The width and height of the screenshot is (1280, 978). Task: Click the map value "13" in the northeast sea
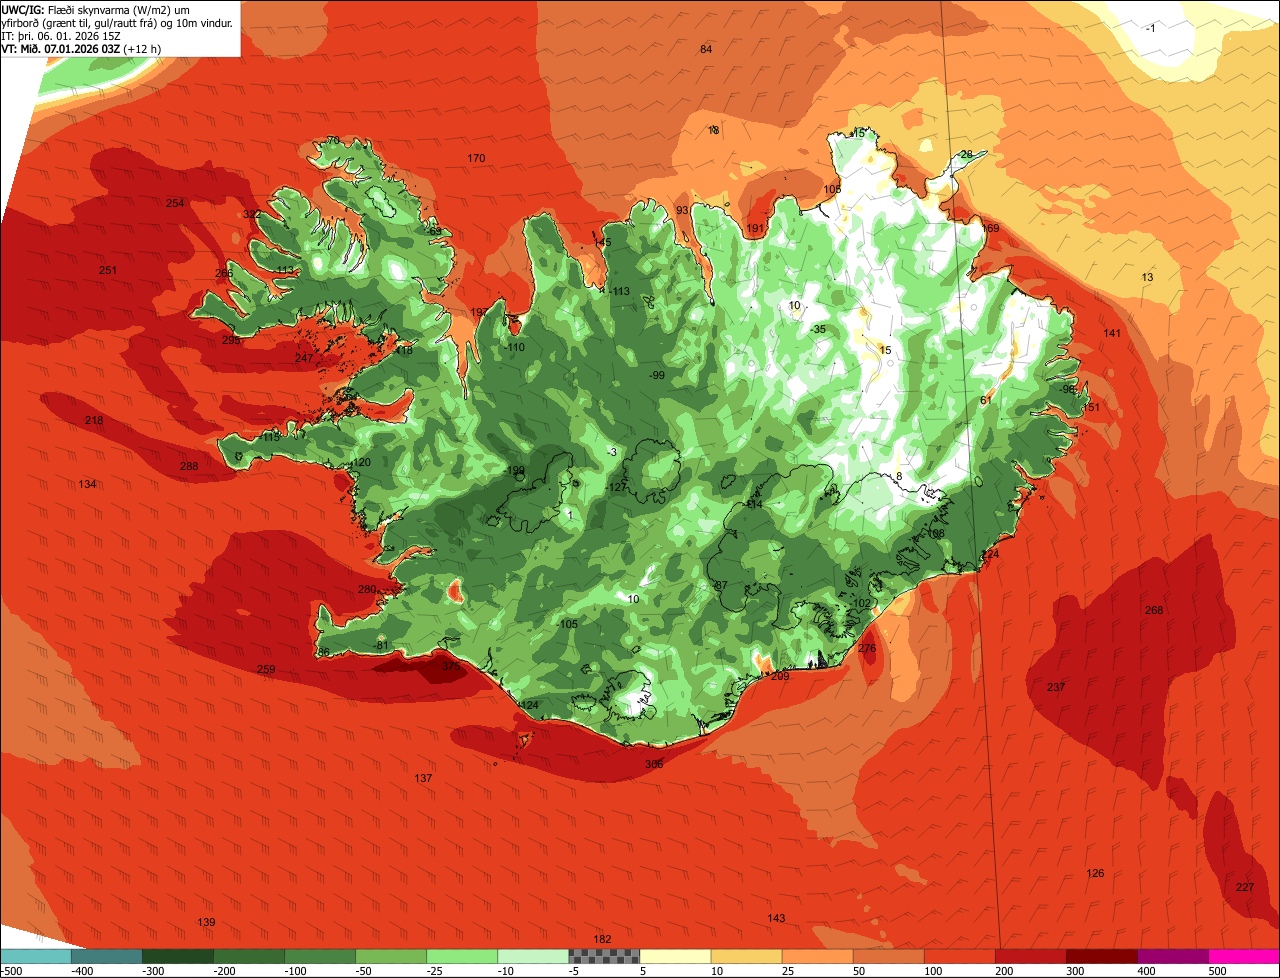(x=1147, y=277)
